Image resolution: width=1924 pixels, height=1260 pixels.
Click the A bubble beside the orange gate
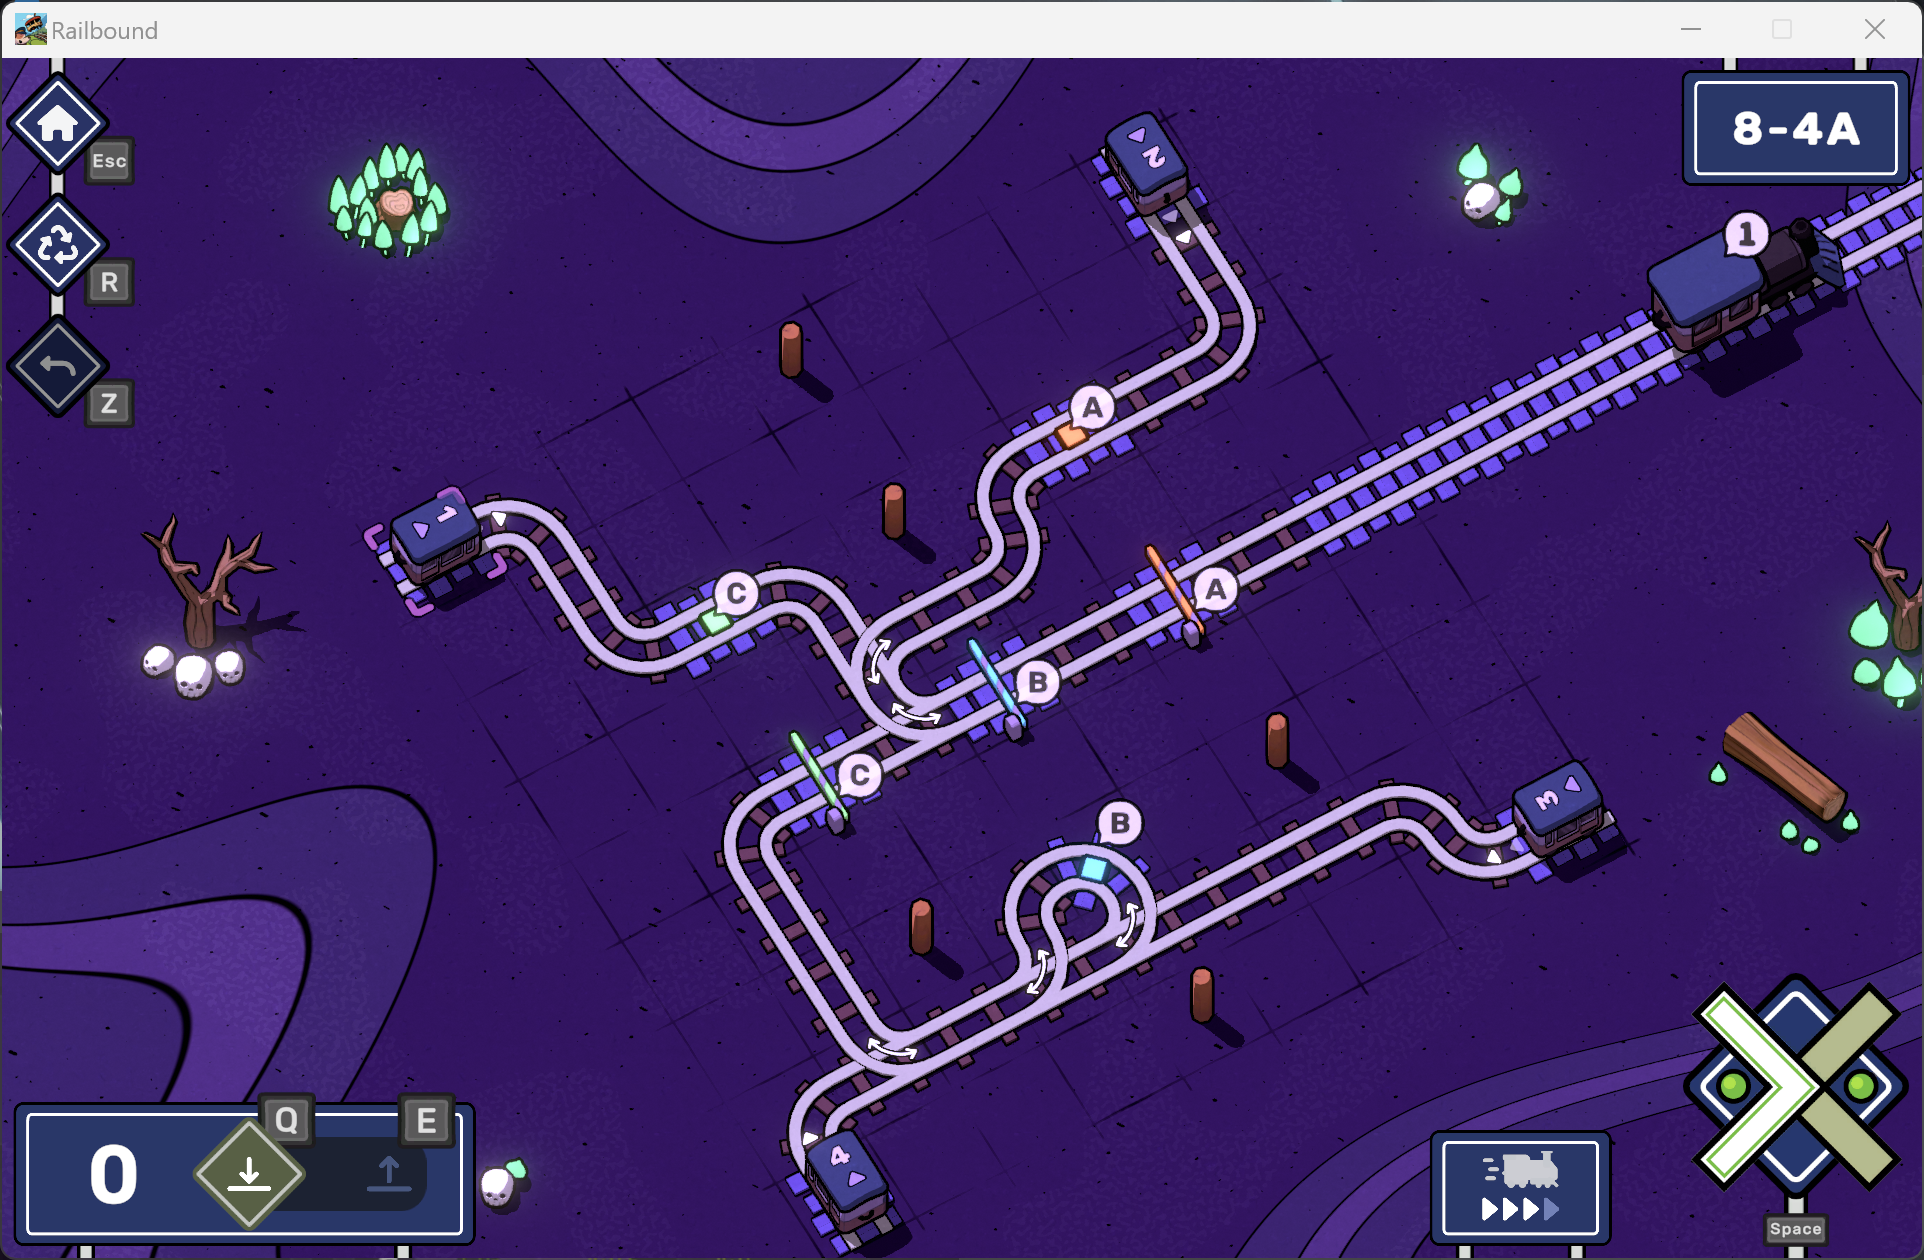click(x=1215, y=589)
